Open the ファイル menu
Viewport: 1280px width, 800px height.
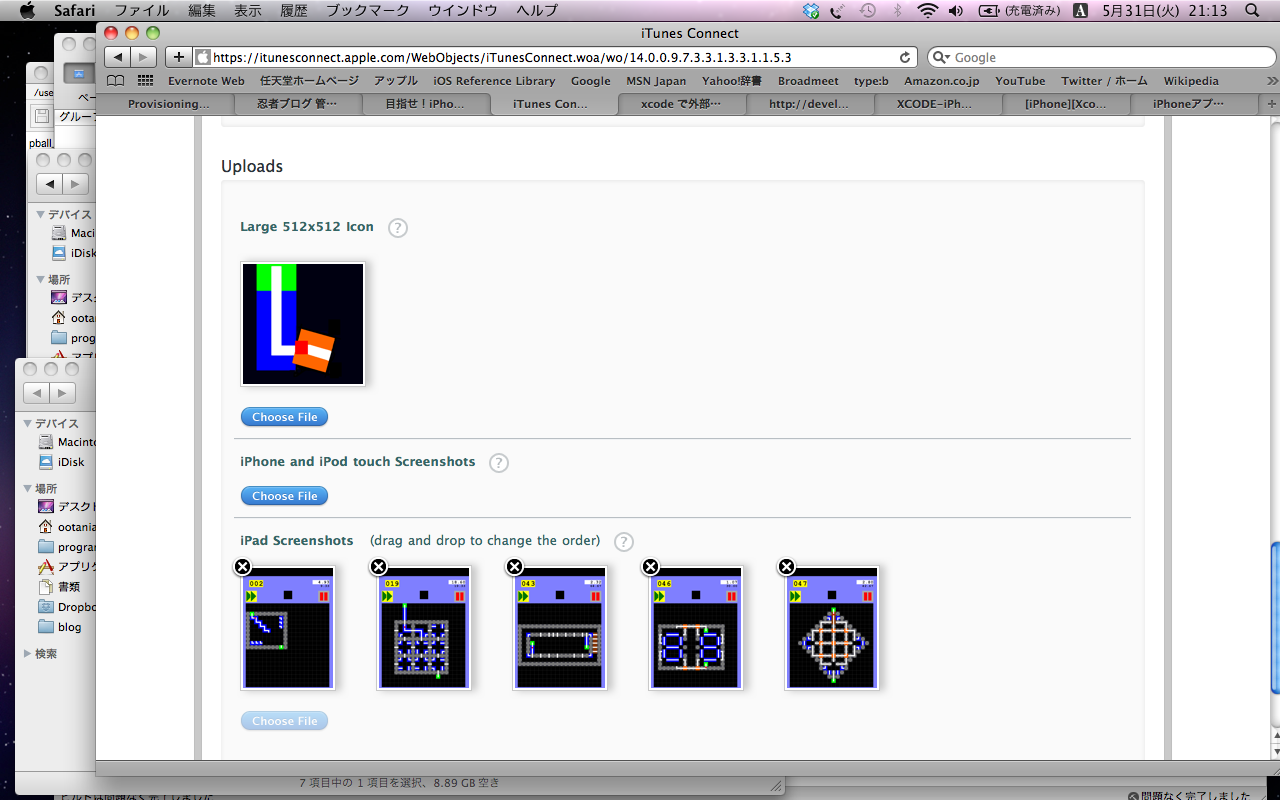[x=141, y=11]
